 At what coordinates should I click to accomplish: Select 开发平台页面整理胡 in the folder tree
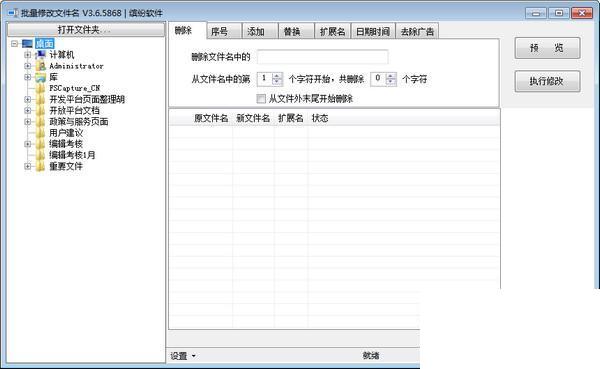point(87,100)
